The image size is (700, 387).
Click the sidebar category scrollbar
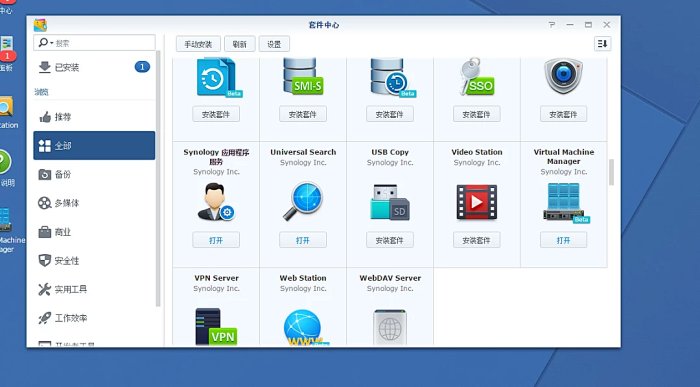pyautogui.click(x=158, y=179)
